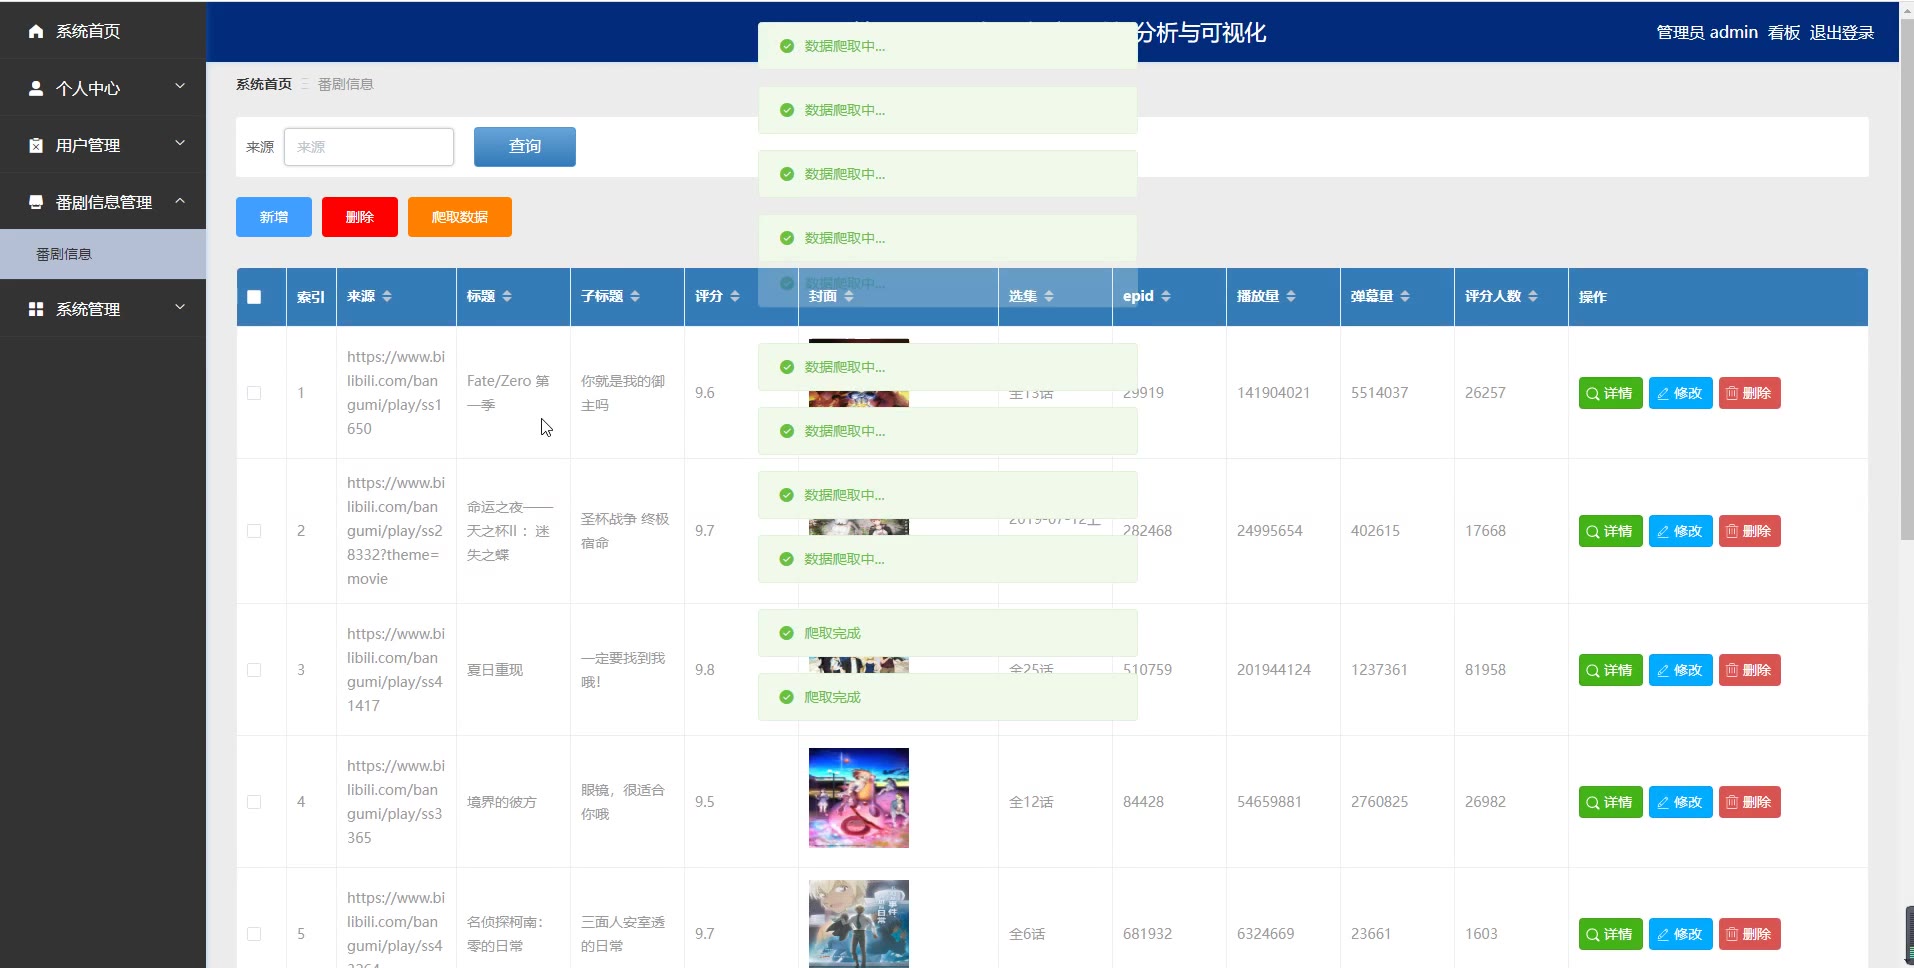
Task: Select the 番剧信息 submenu item
Action: (x=103, y=254)
